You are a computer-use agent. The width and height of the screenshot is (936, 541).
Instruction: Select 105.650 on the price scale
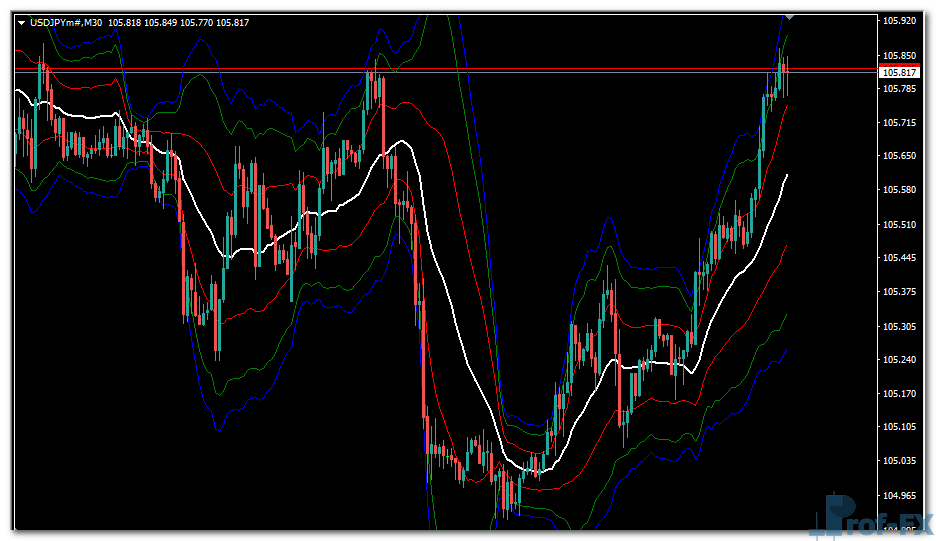[x=900, y=157]
